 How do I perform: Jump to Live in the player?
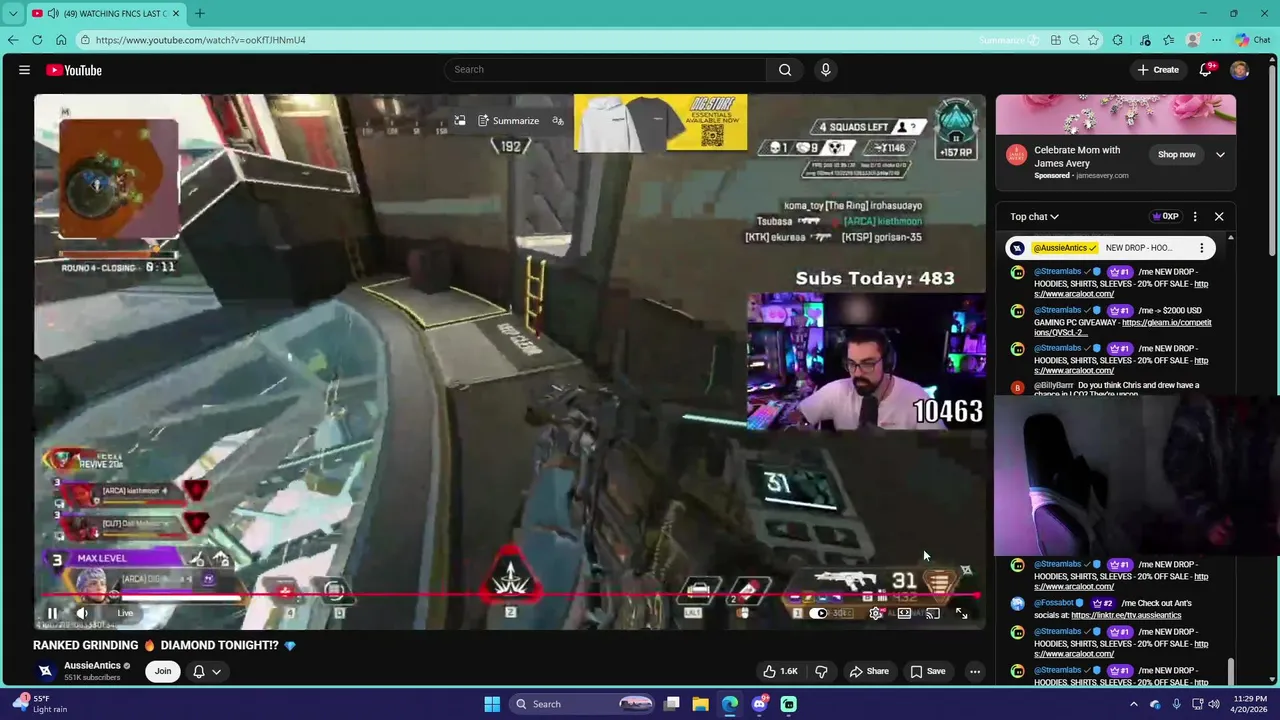125,613
